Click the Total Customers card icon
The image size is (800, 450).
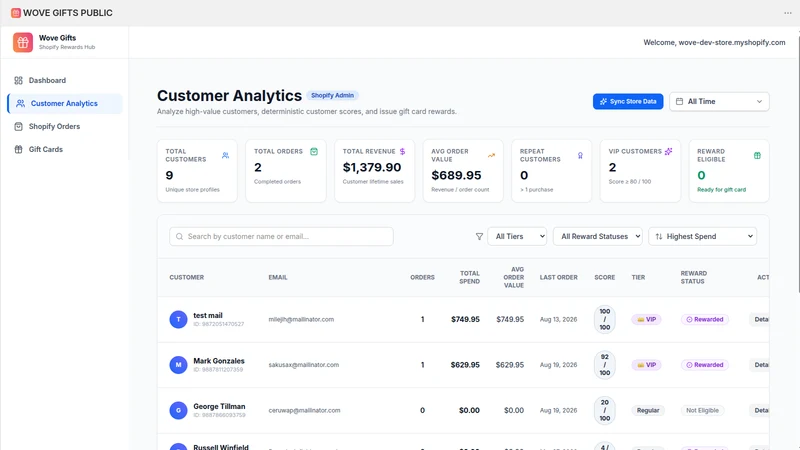point(226,155)
